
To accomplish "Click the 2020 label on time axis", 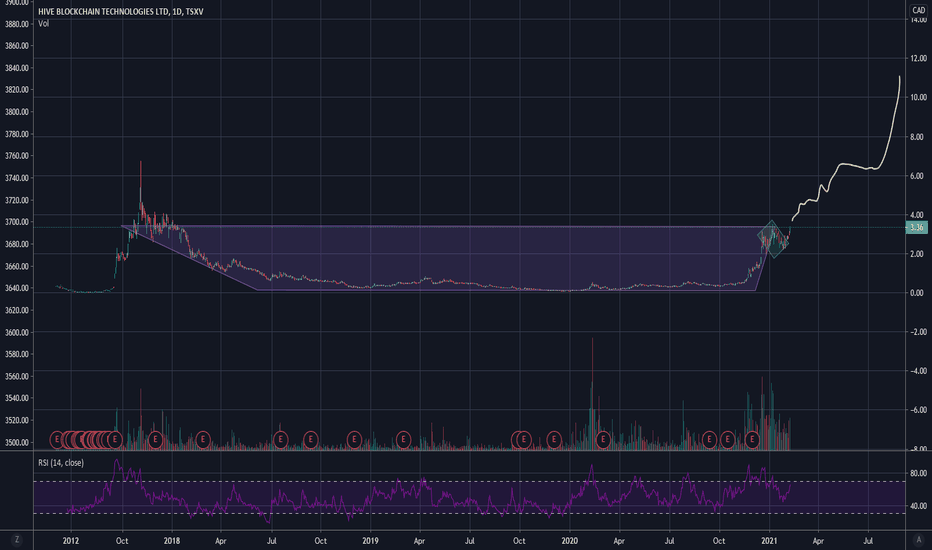I will point(569,540).
